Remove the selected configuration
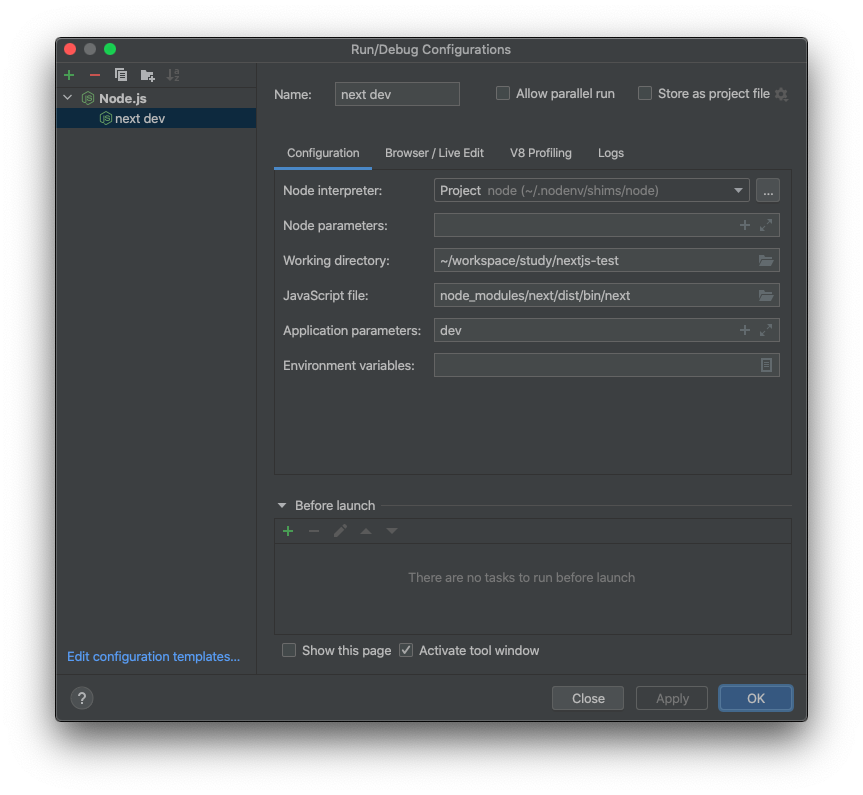Image resolution: width=863 pixels, height=795 pixels. [x=95, y=75]
